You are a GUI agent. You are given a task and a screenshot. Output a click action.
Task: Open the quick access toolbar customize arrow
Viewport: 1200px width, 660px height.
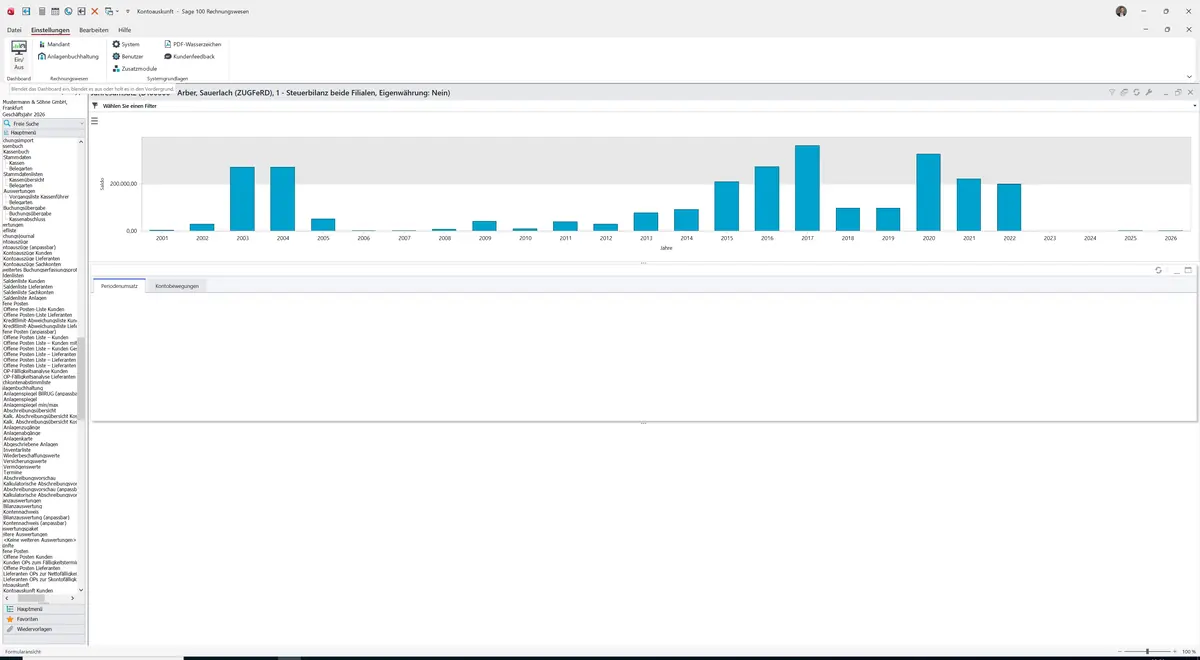tap(129, 11)
